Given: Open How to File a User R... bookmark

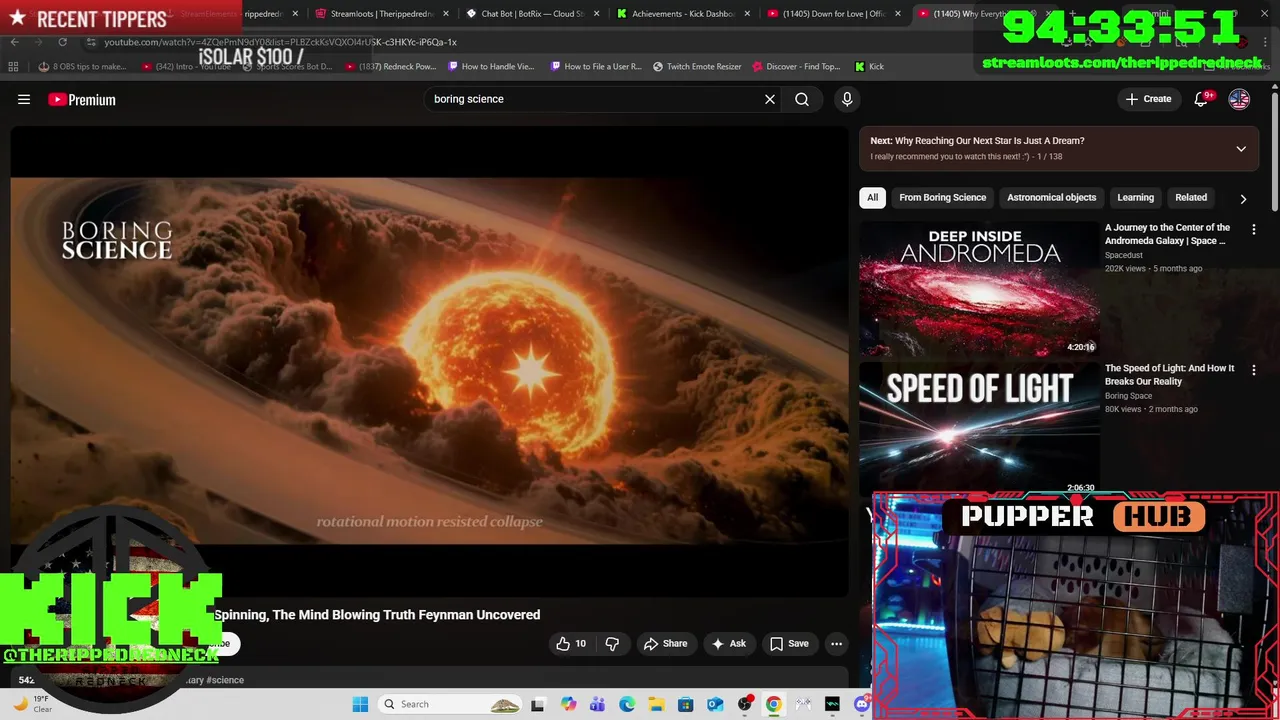Looking at the screenshot, I should (595, 67).
